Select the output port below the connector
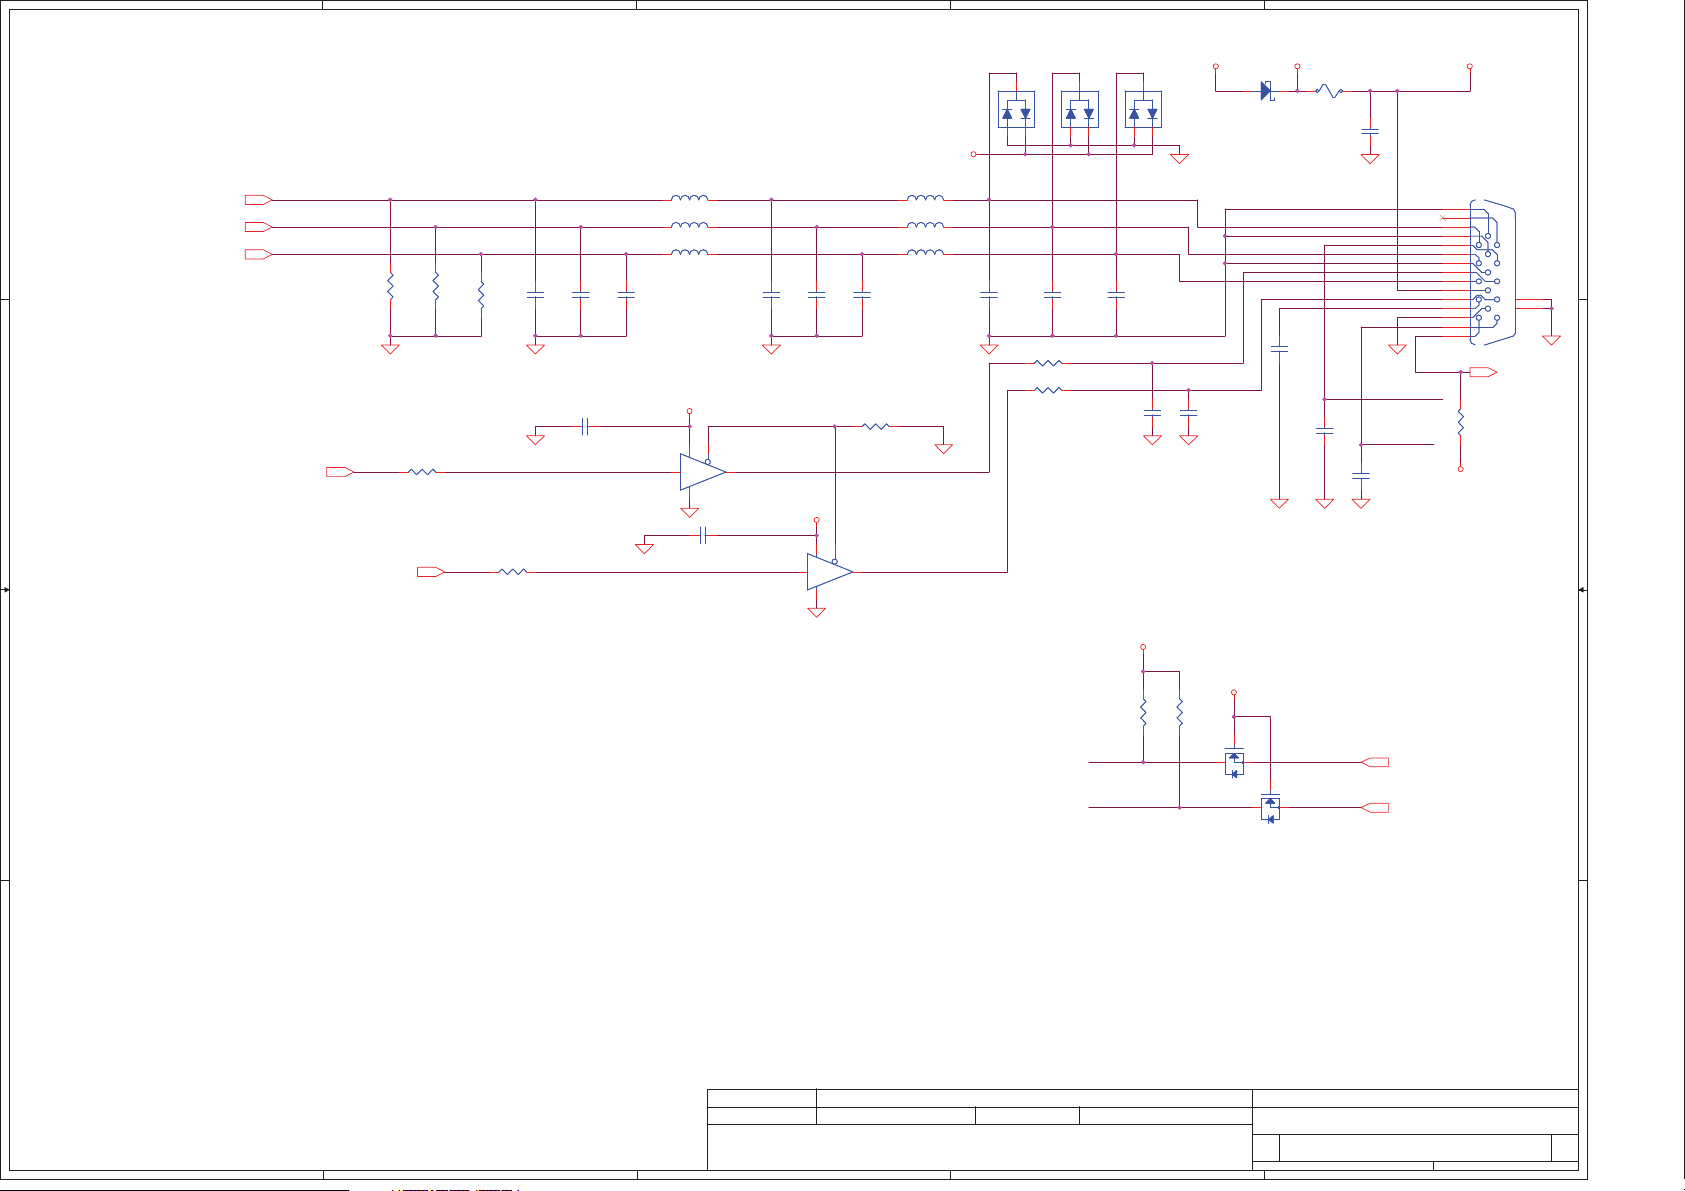Viewport: 1685px width, 1191px height. tap(1483, 372)
